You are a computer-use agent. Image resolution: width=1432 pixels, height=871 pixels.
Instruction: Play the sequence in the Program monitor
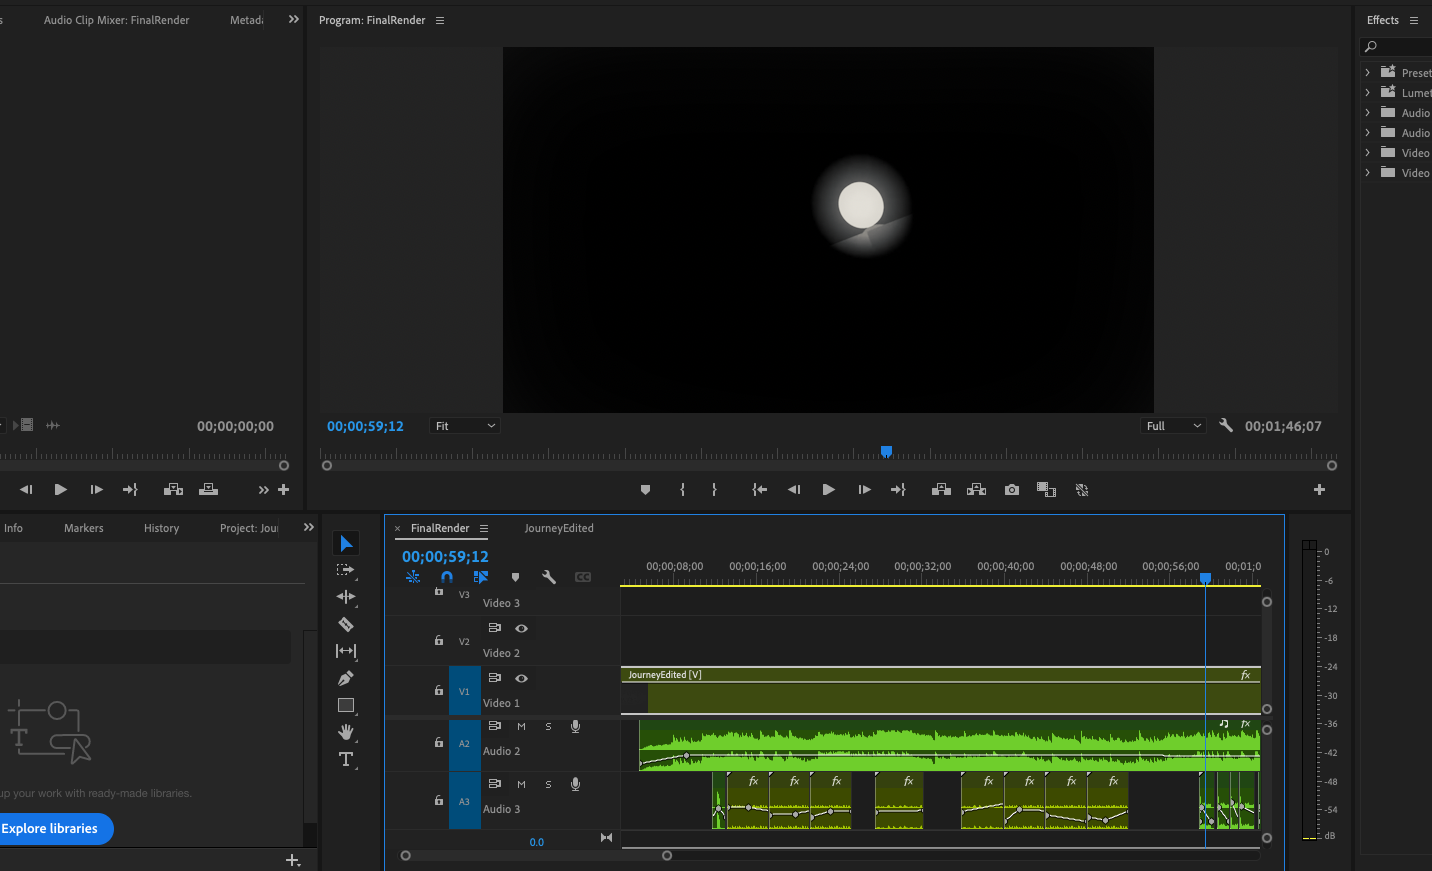point(828,490)
